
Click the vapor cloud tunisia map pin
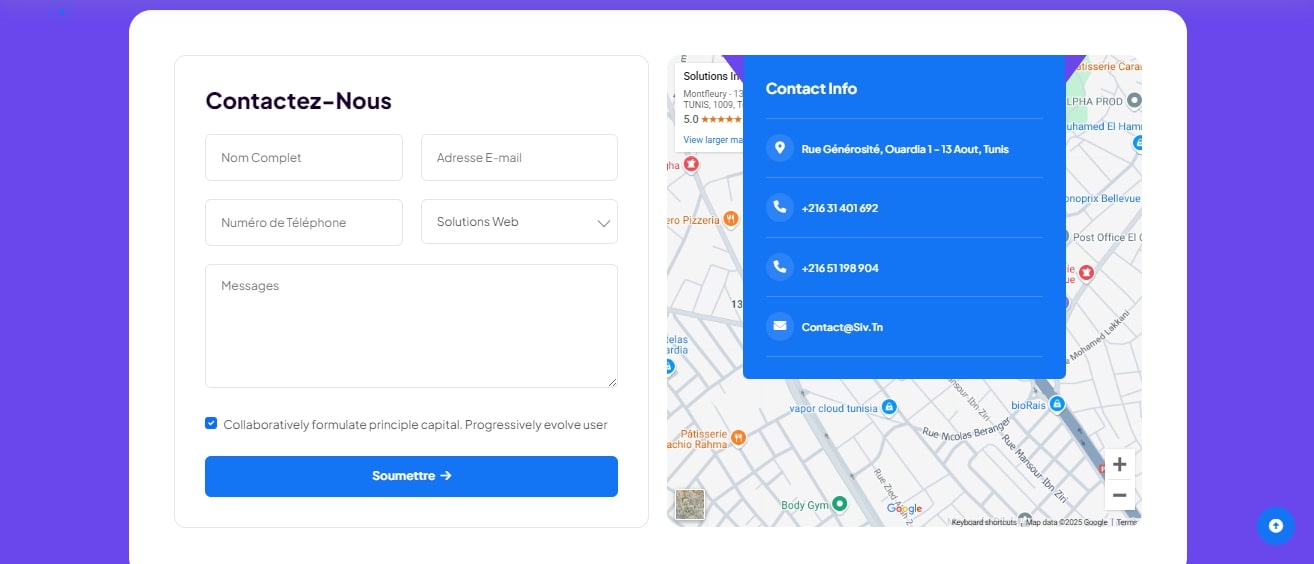pyautogui.click(x=889, y=407)
